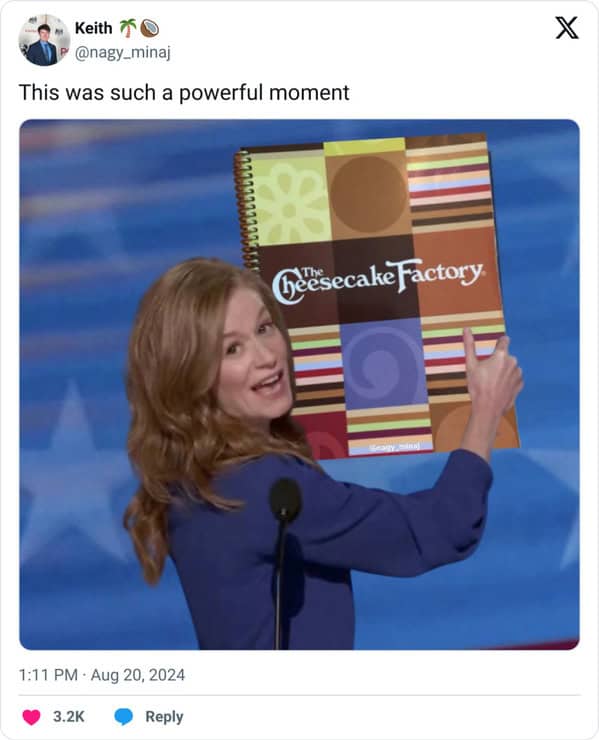Like the tweet with the heart icon
The height and width of the screenshot is (740, 599).
point(32,716)
